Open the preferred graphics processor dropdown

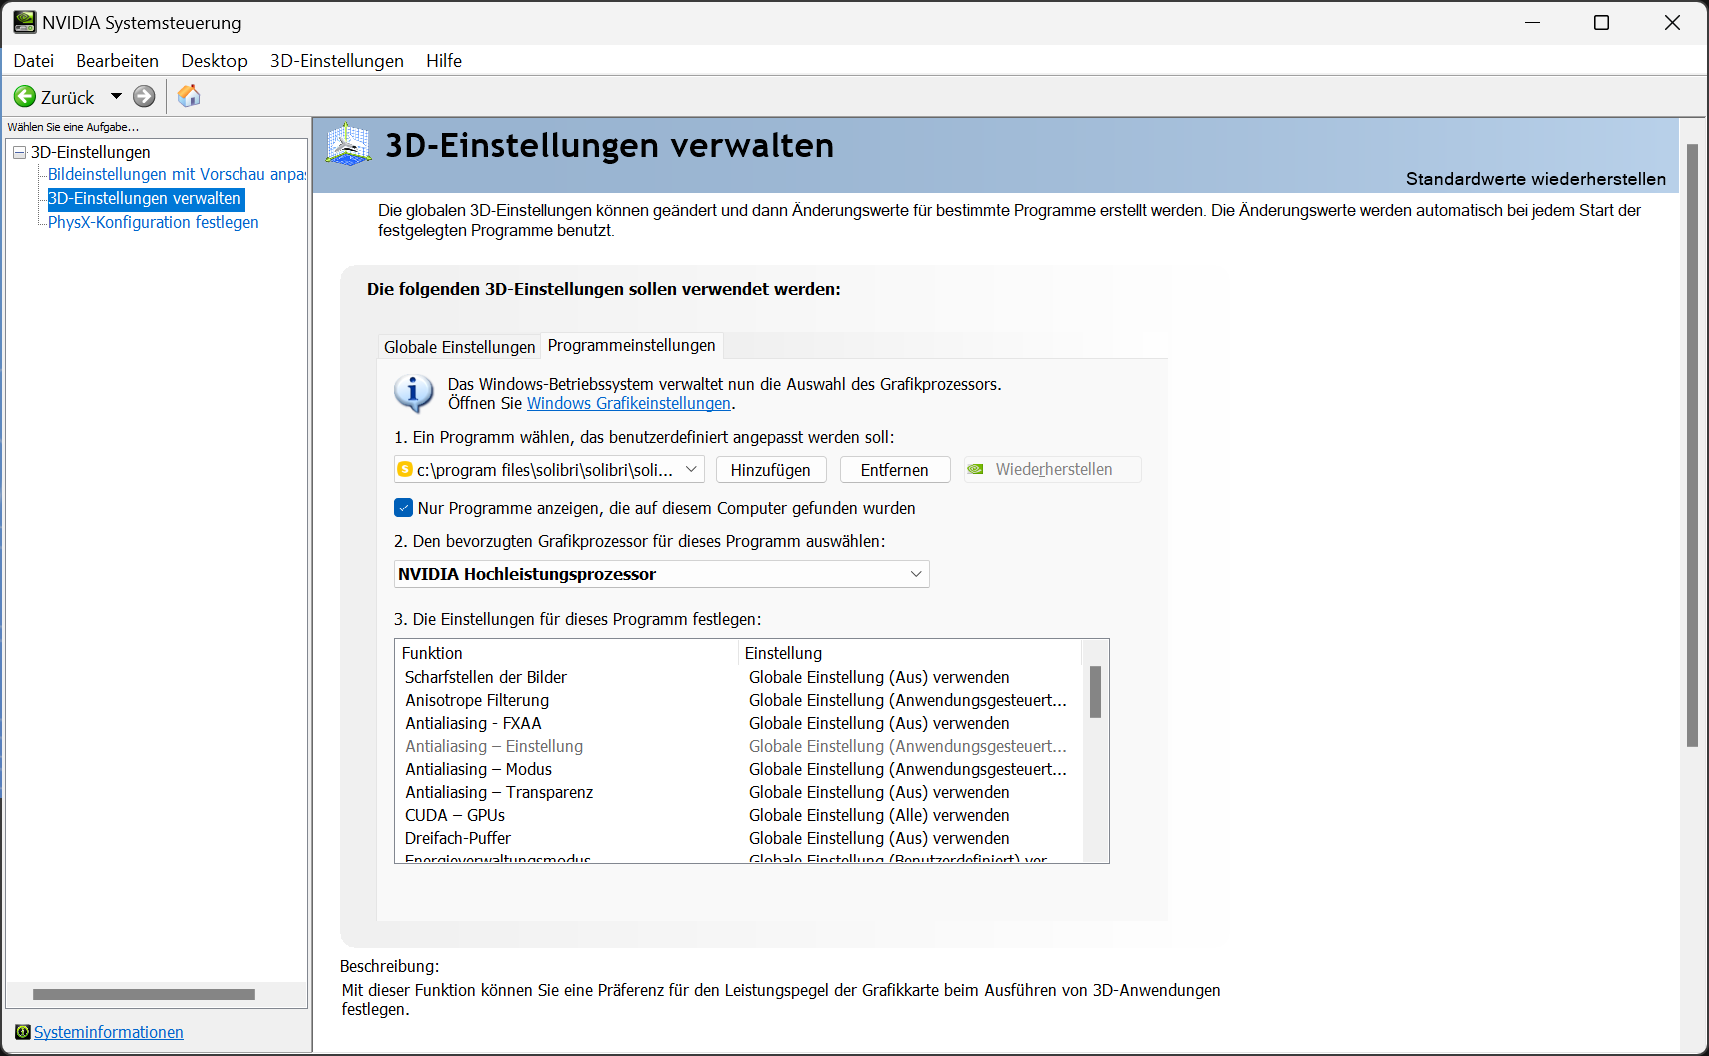pyautogui.click(x=661, y=574)
